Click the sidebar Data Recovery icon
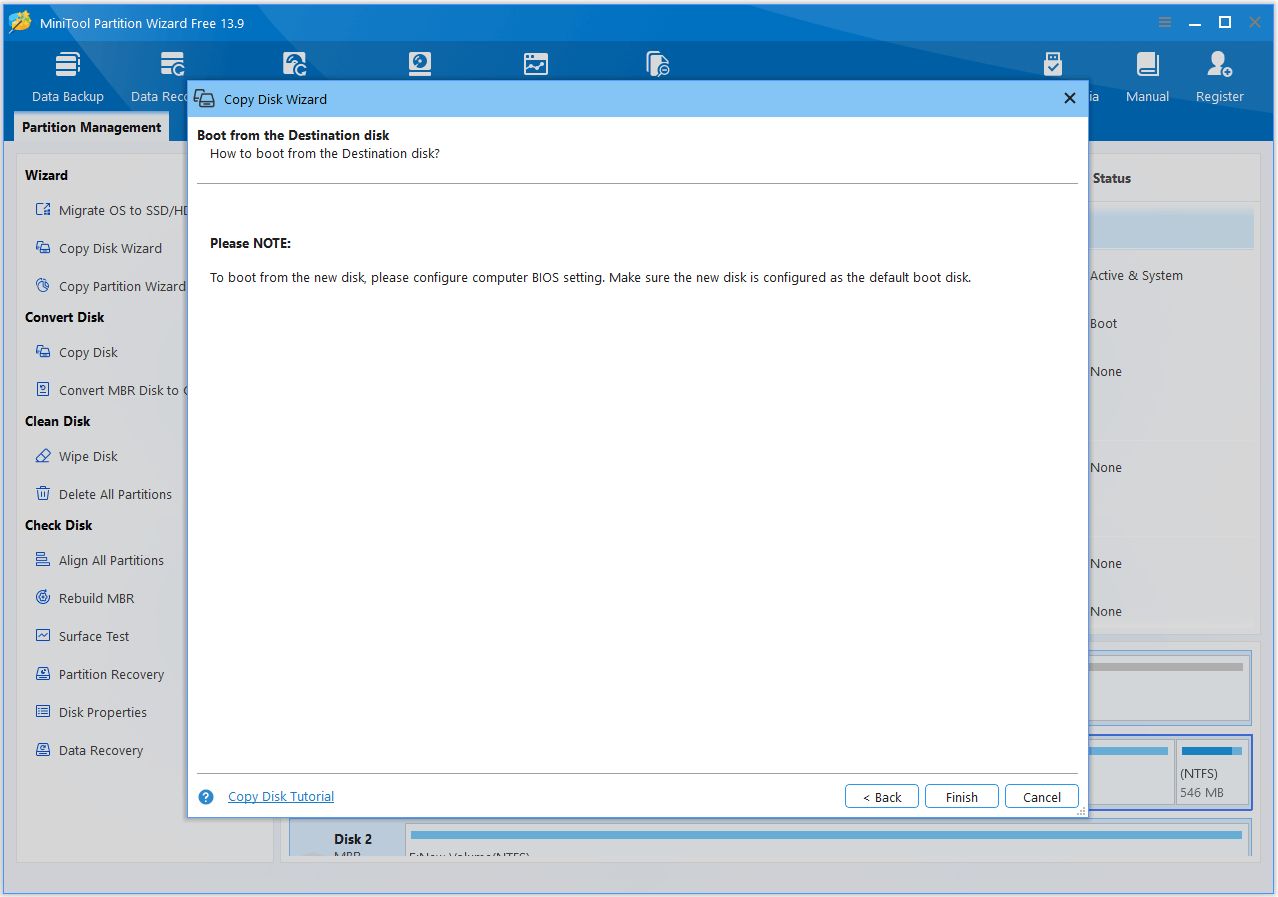 coord(43,750)
